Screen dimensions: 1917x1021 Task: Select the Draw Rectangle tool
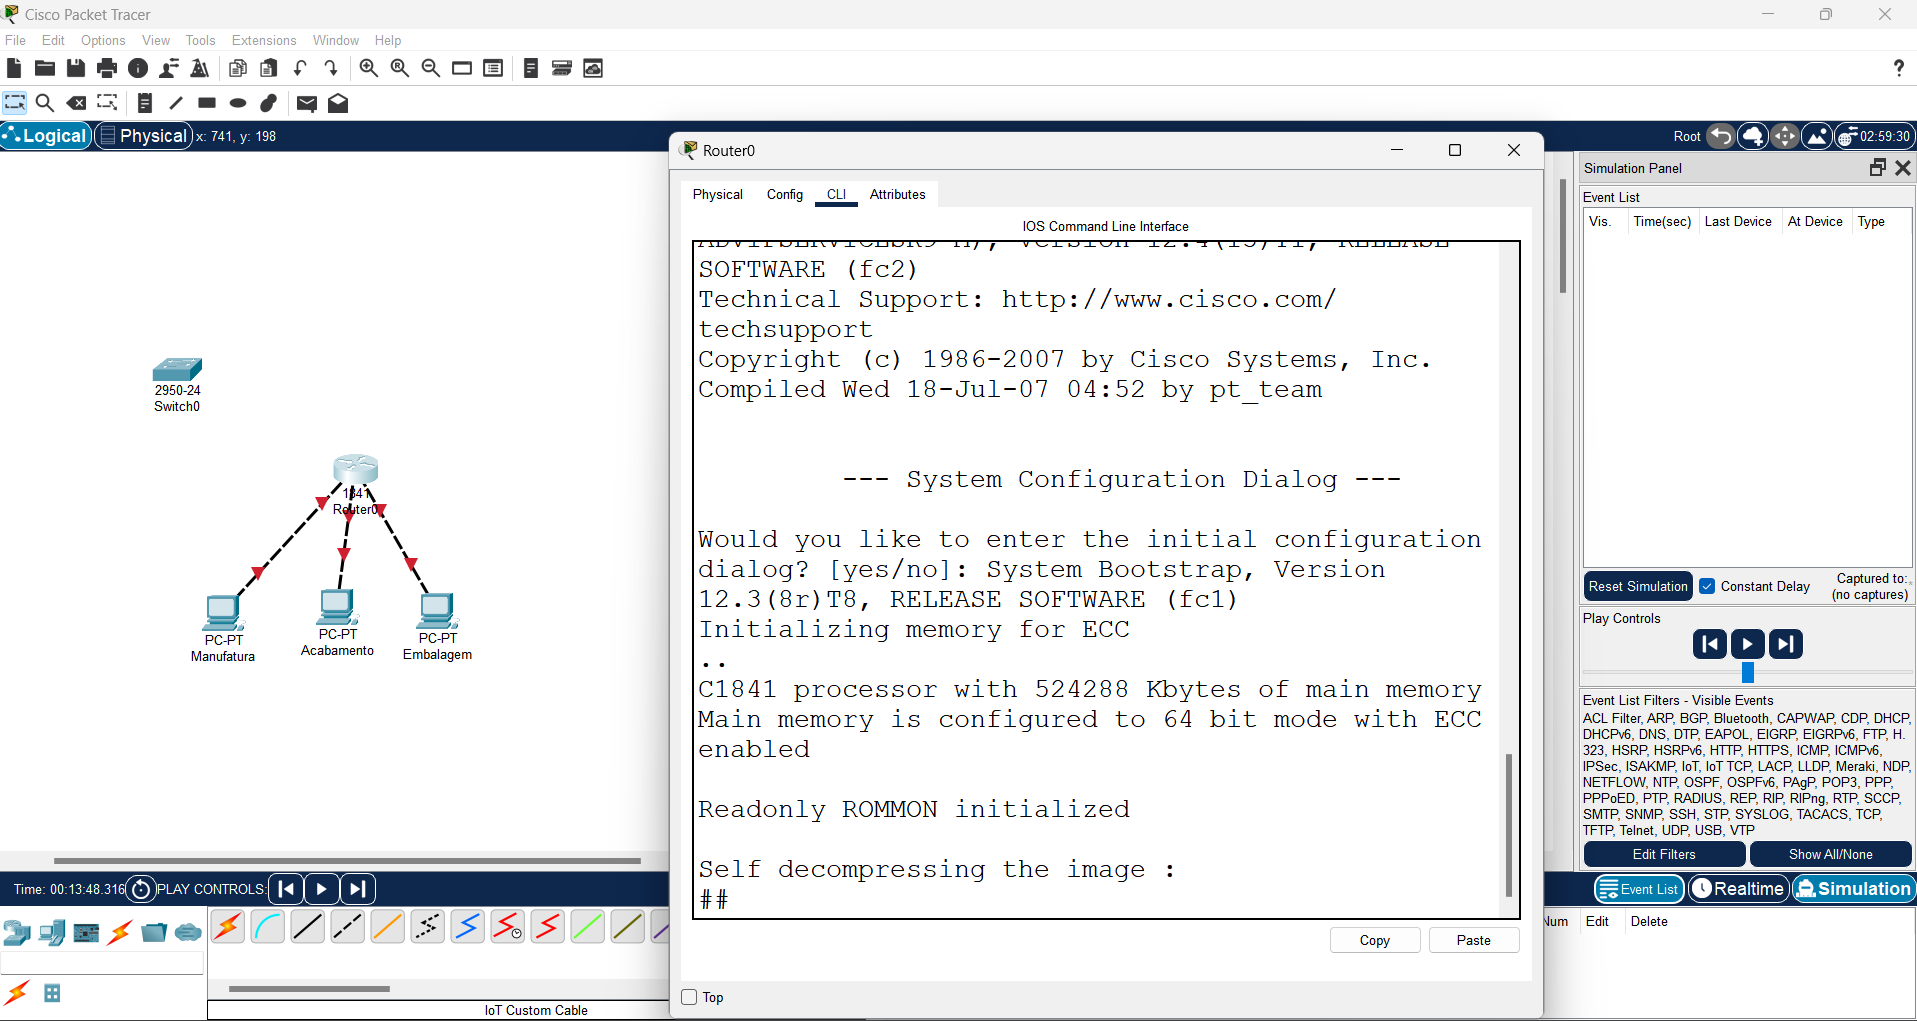(x=207, y=103)
